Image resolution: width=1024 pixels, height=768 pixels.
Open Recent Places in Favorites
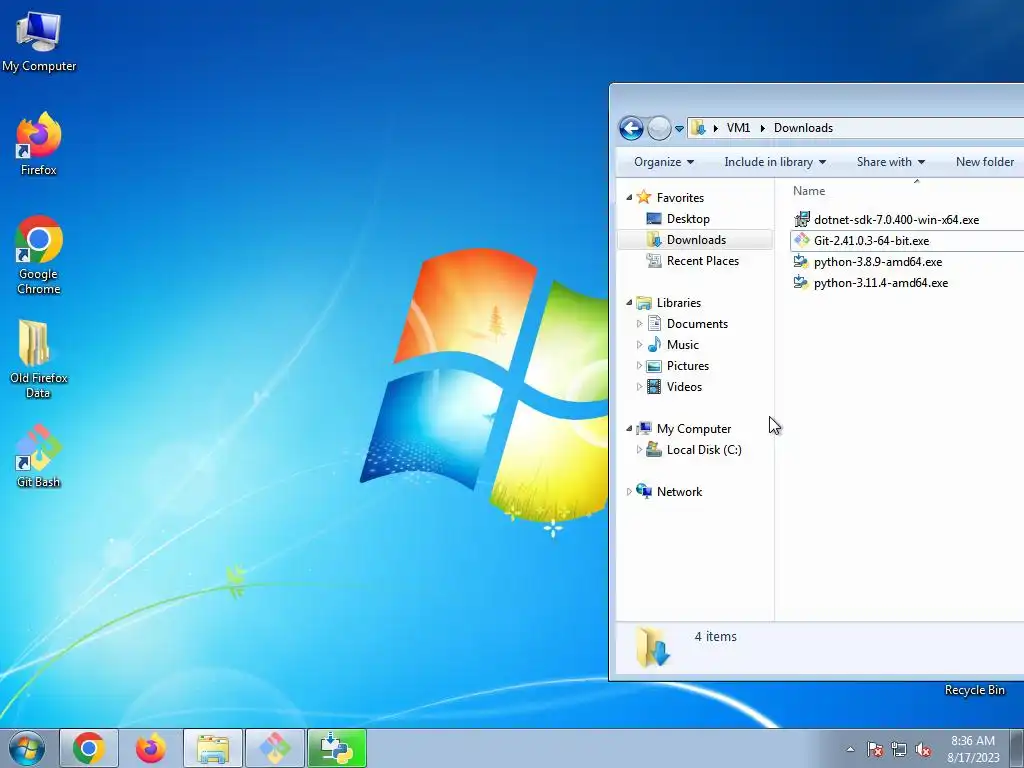tap(703, 261)
